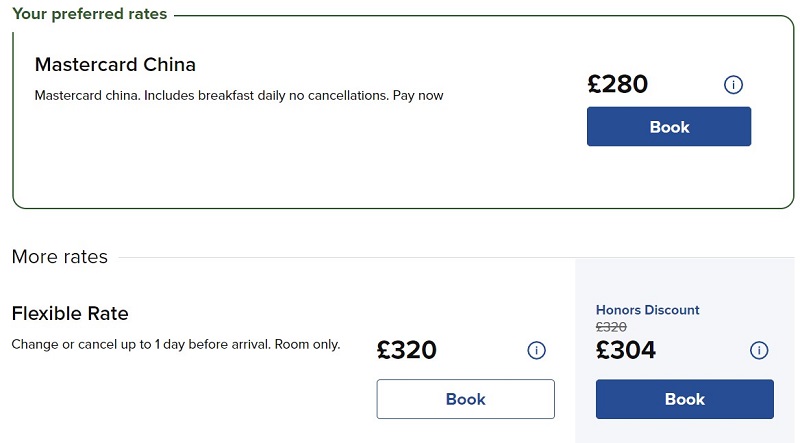This screenshot has height=443, width=800.
Task: Select the Mastercard China rate title
Action: click(x=115, y=65)
